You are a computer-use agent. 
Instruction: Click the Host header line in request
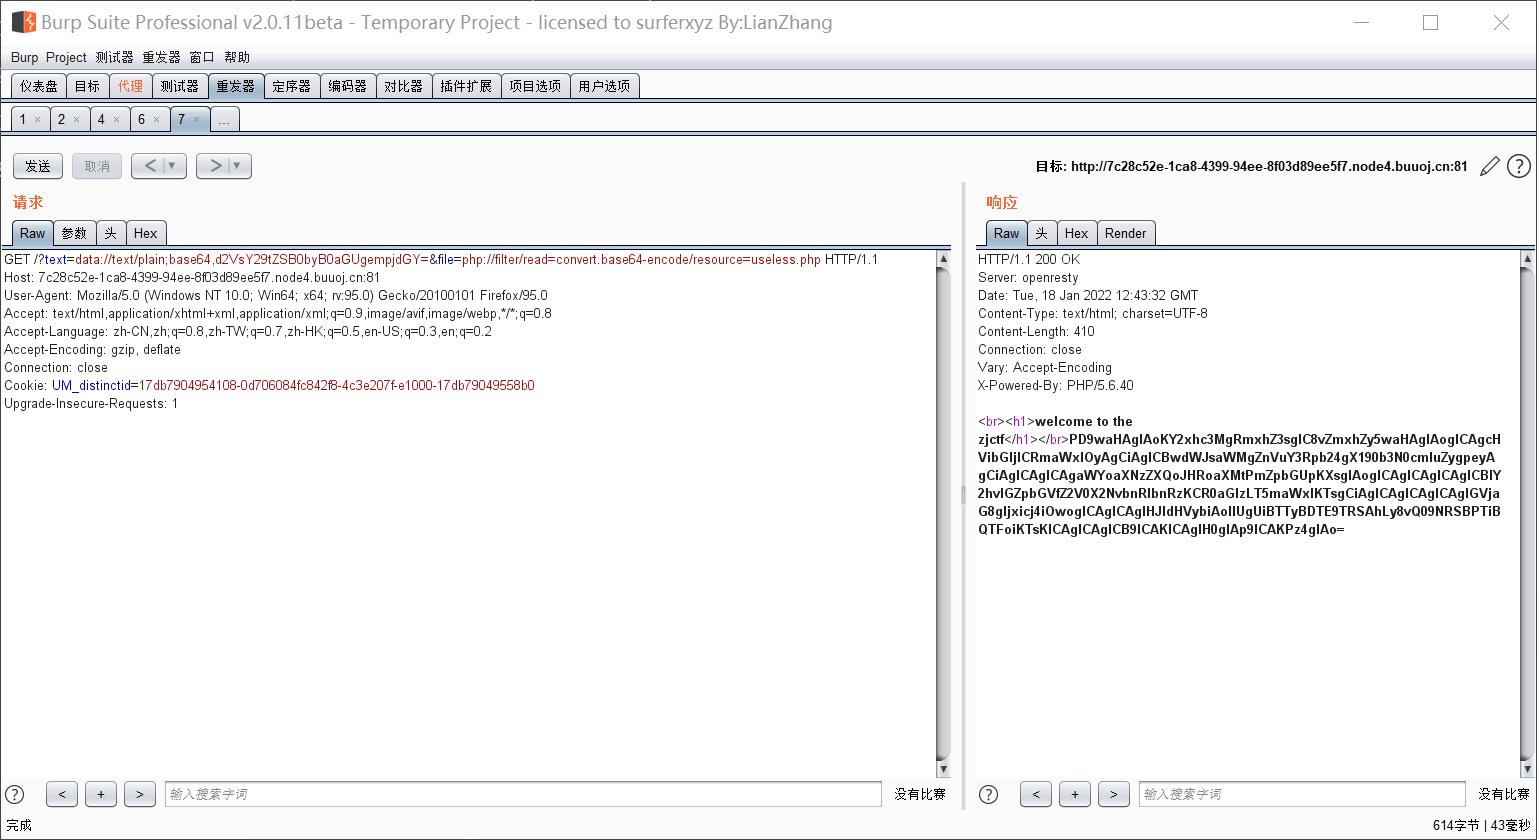[x=192, y=277]
